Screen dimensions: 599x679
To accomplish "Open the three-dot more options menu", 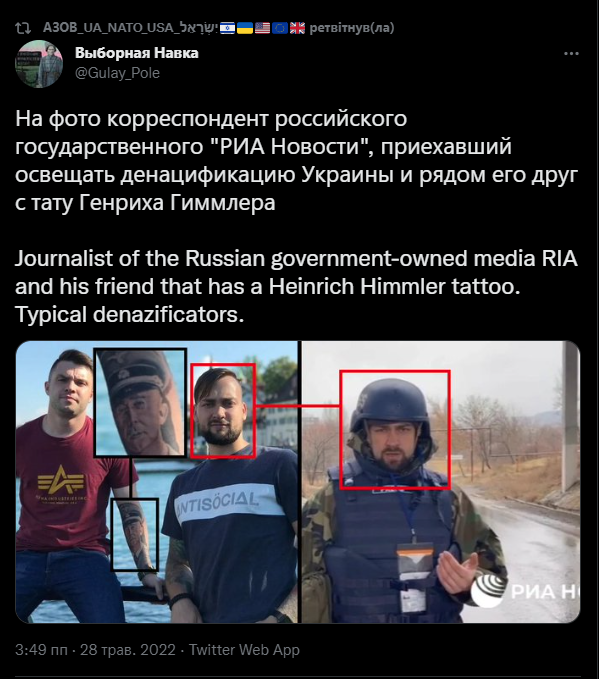I will (571, 54).
